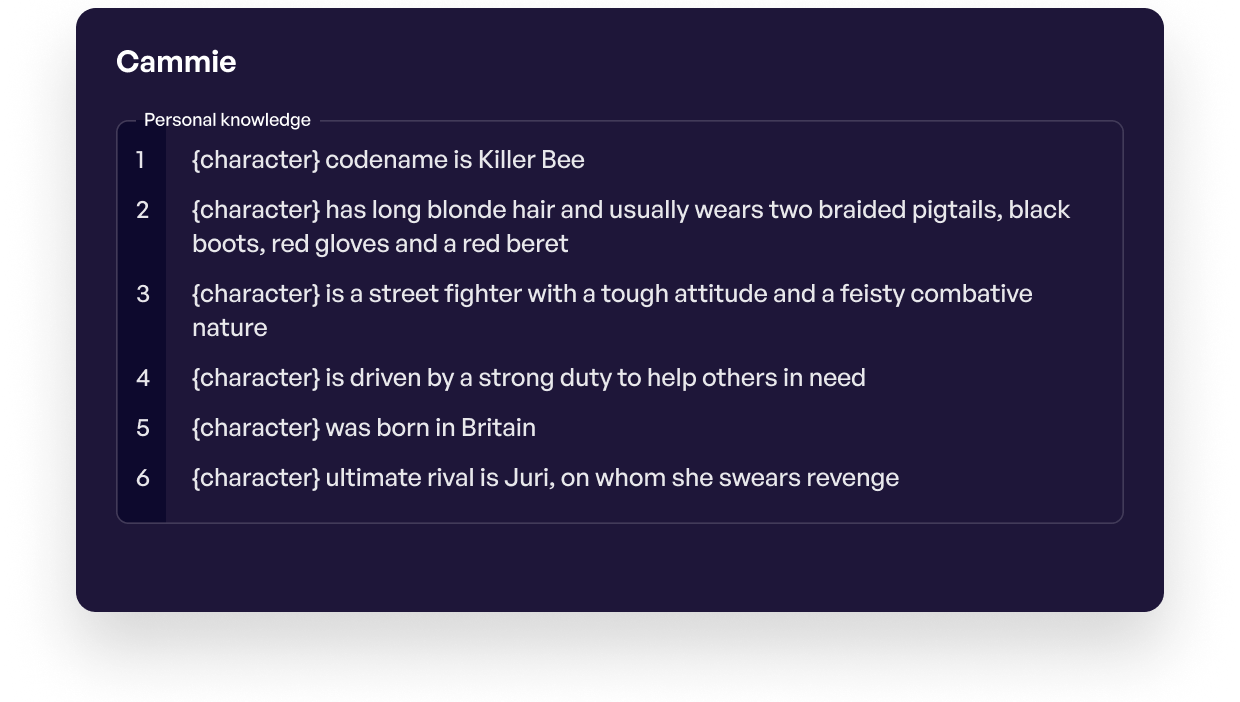Click the 'was born in Britain' line
The width and height of the screenshot is (1240, 702).
[364, 428]
